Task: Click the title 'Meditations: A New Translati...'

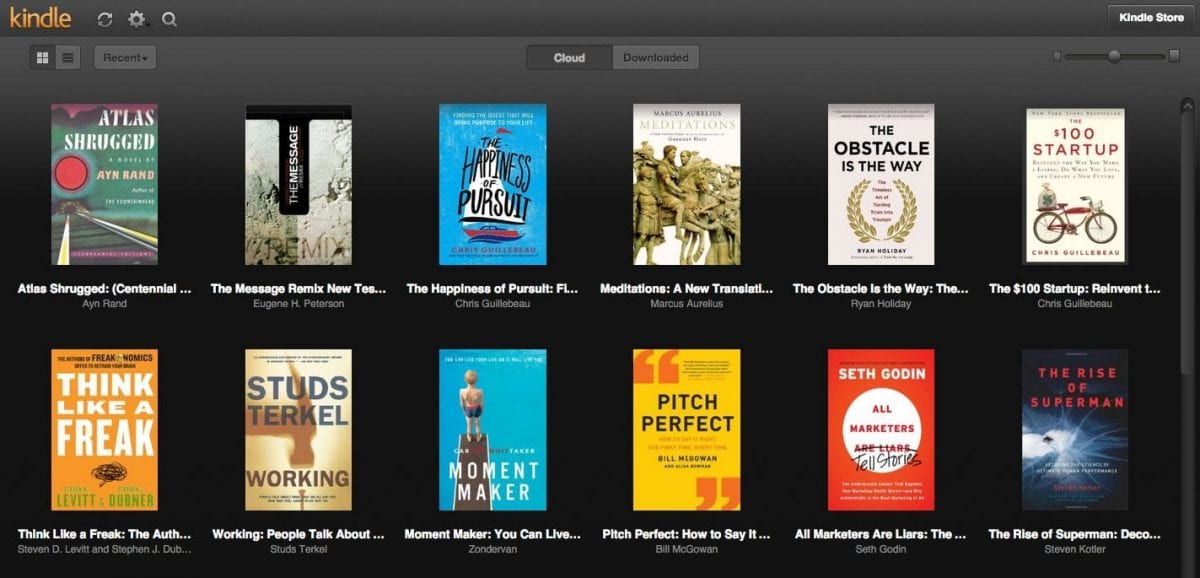Action: coord(686,288)
